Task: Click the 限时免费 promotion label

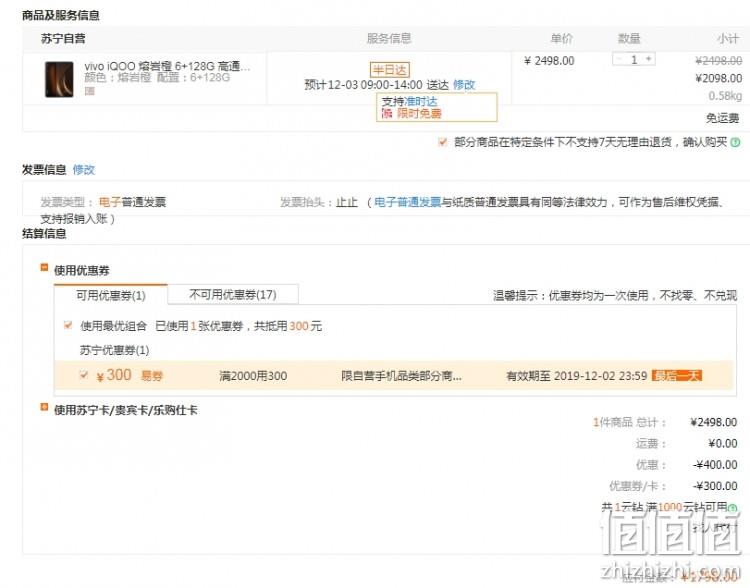Action: click(x=419, y=113)
